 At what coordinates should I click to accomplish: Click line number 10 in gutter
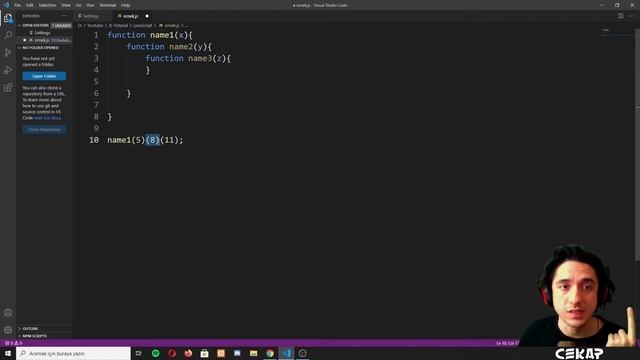pos(94,140)
